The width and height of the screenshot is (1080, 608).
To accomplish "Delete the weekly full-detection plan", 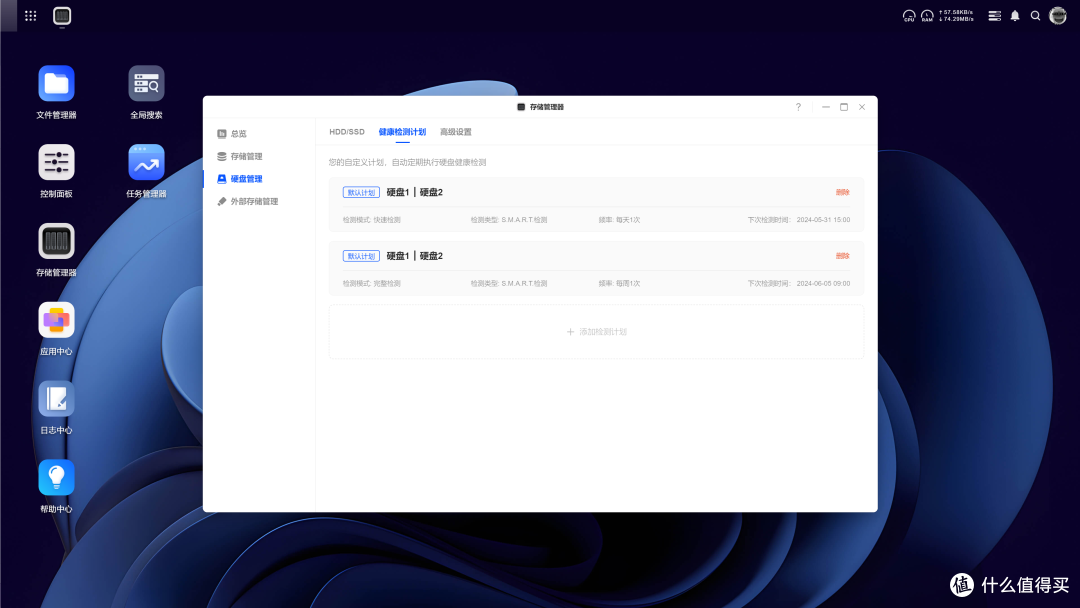I will pos(842,255).
